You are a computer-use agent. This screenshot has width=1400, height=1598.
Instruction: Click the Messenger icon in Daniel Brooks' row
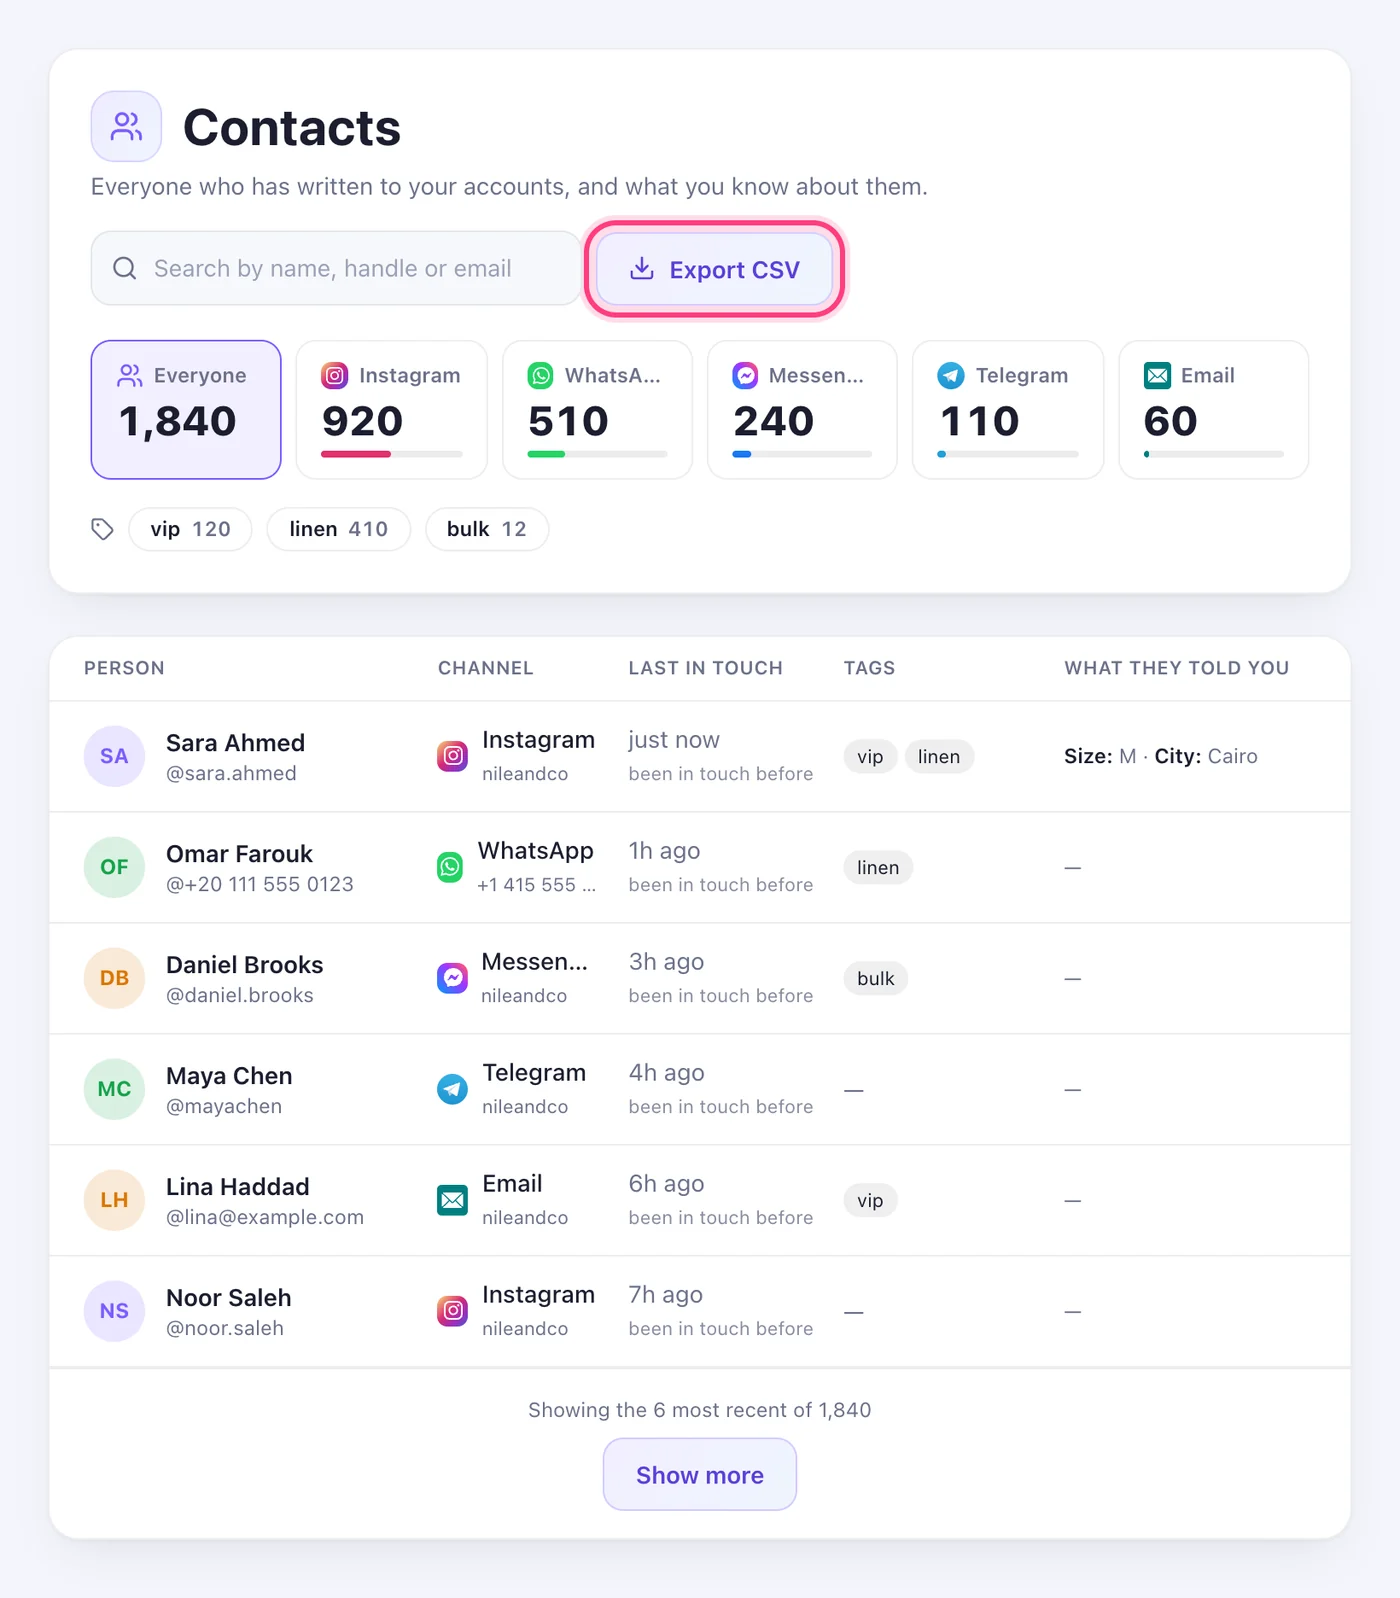click(452, 978)
